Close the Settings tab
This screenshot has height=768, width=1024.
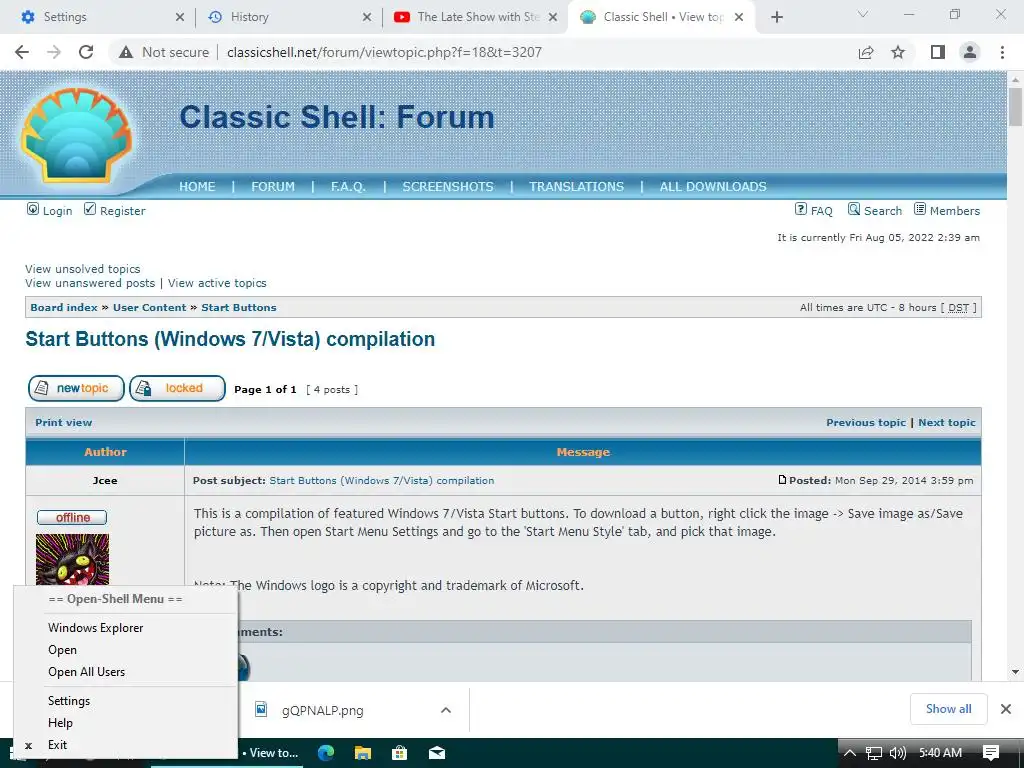[x=180, y=17]
